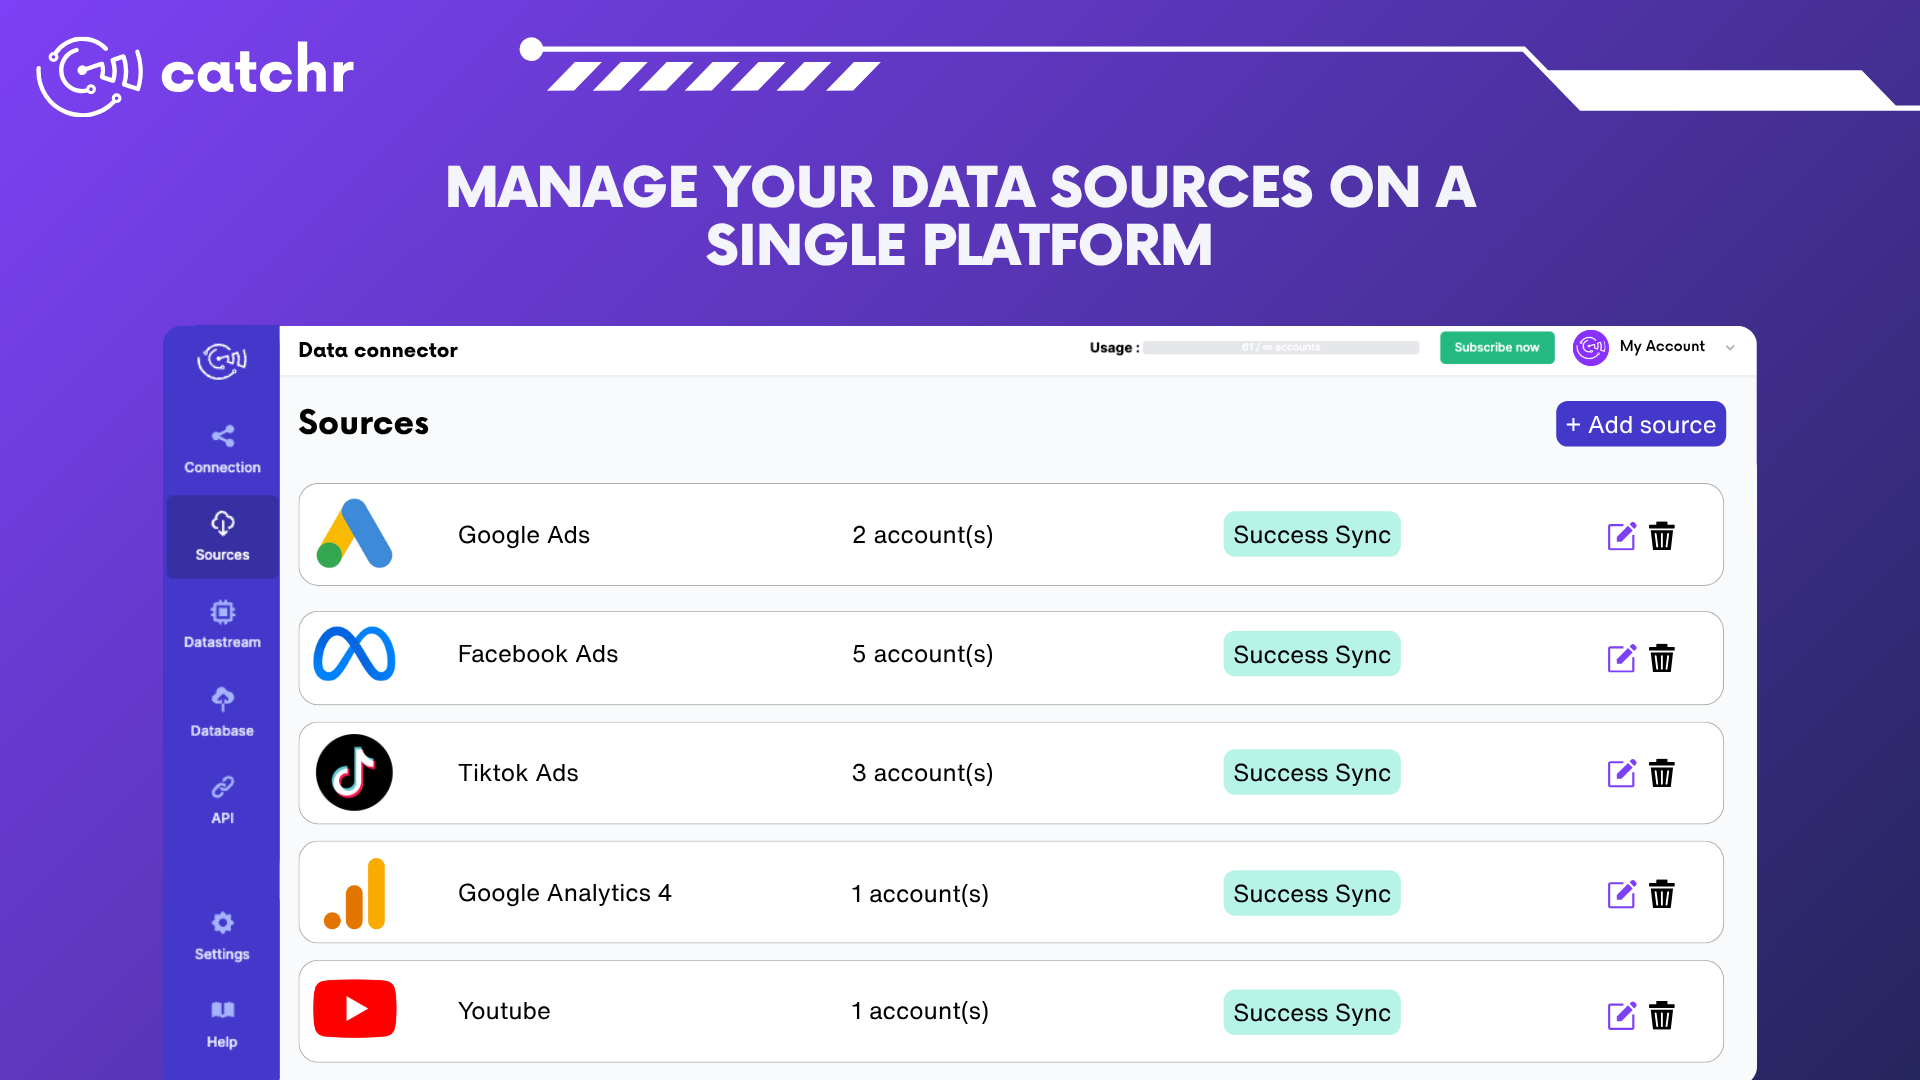1920x1080 pixels.
Task: Switch to the Datastream section
Action: coord(222,624)
